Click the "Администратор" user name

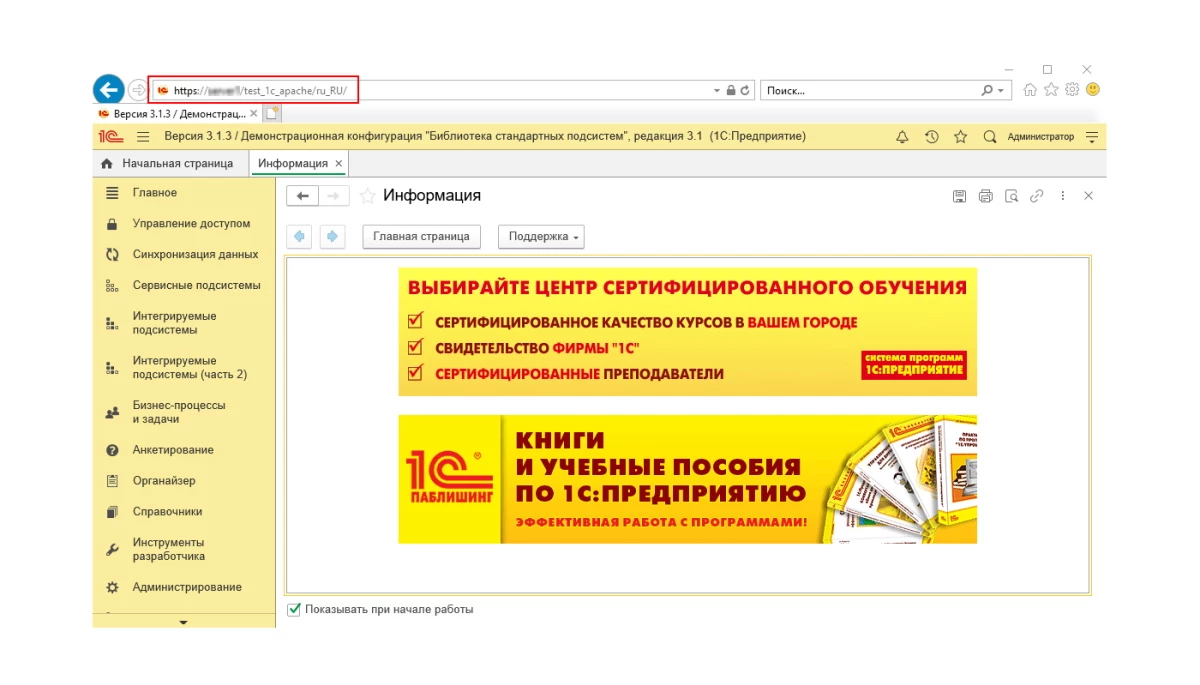tap(1040, 137)
